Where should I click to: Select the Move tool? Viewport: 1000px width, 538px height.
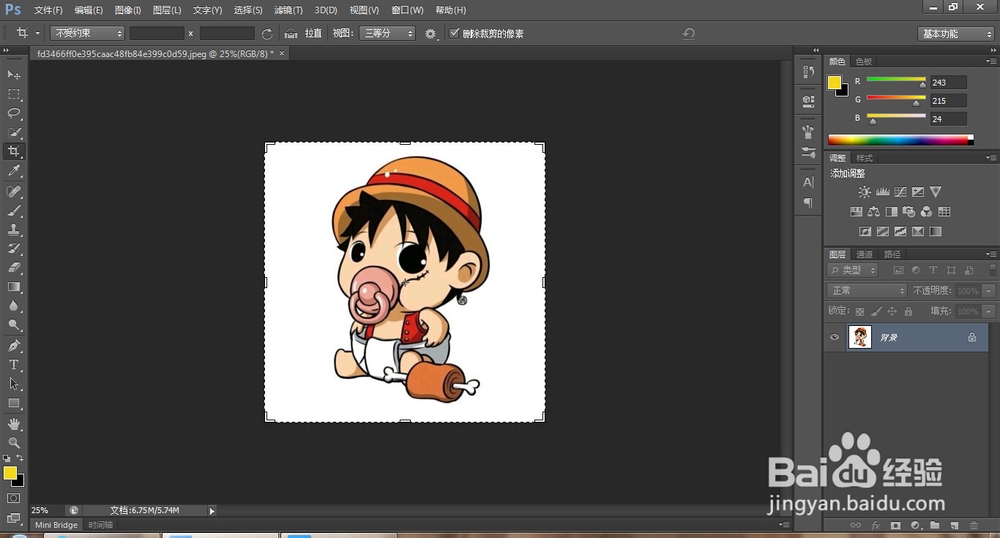coord(13,75)
